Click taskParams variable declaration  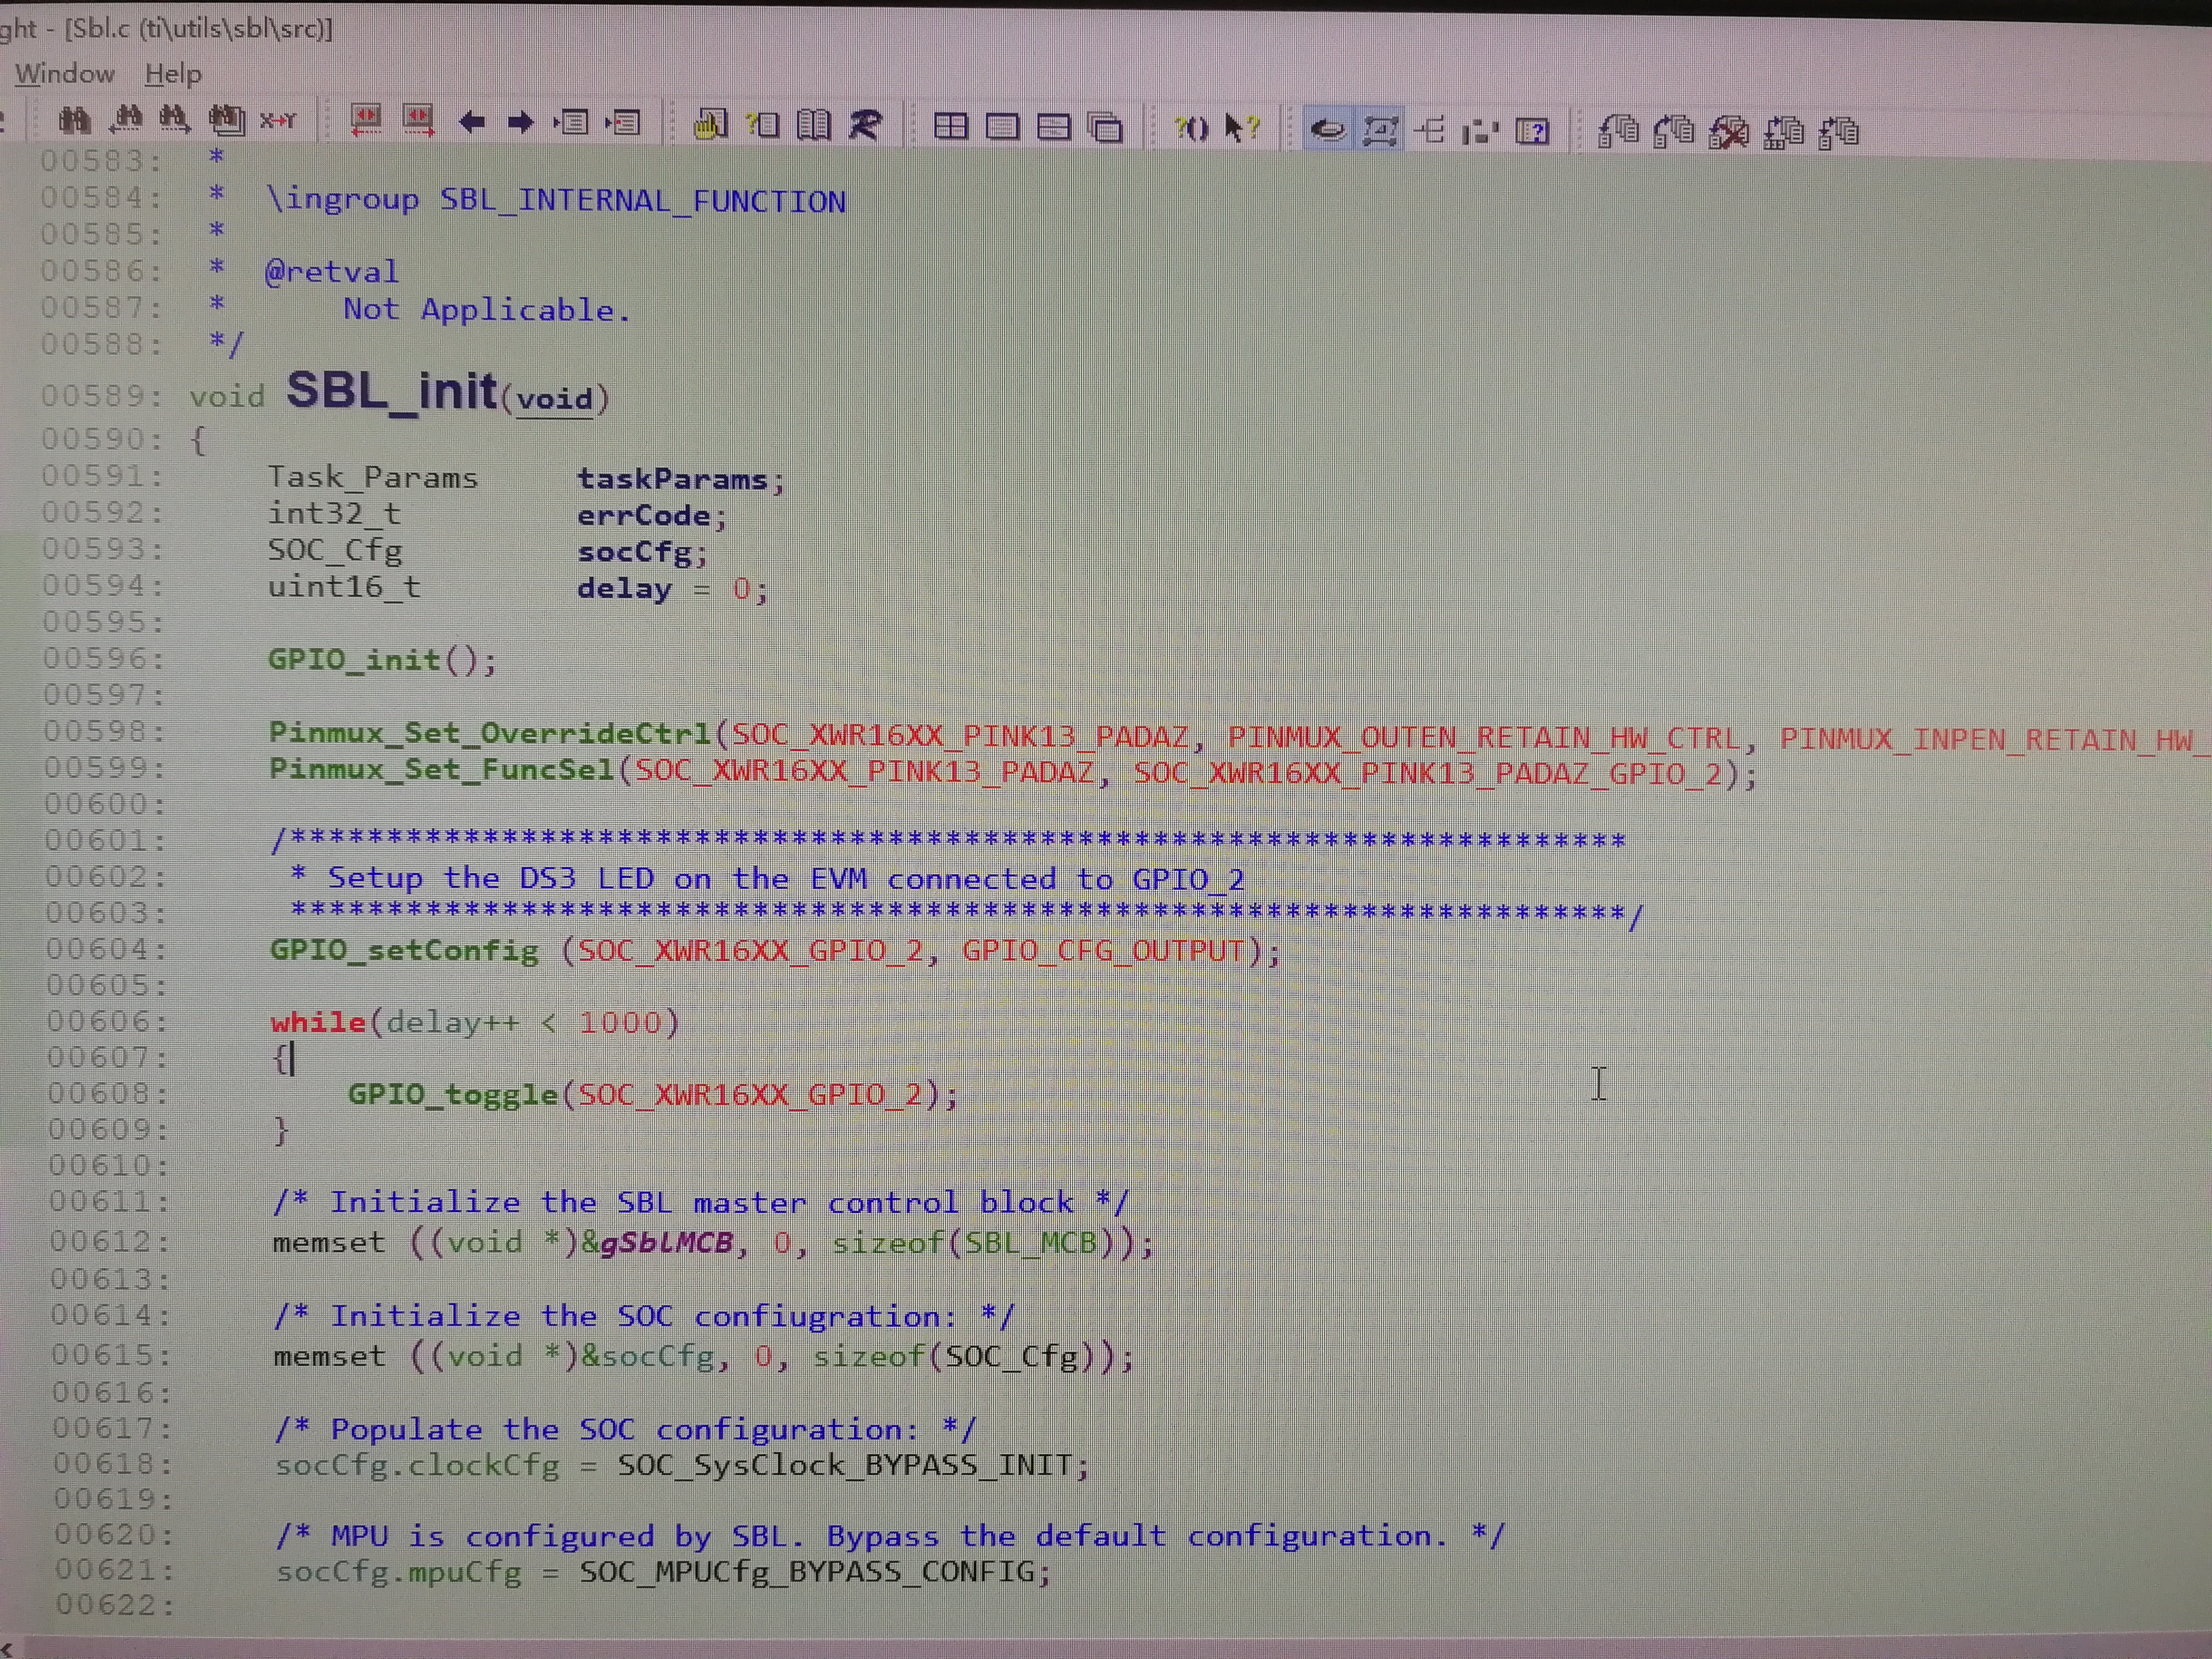pos(672,480)
